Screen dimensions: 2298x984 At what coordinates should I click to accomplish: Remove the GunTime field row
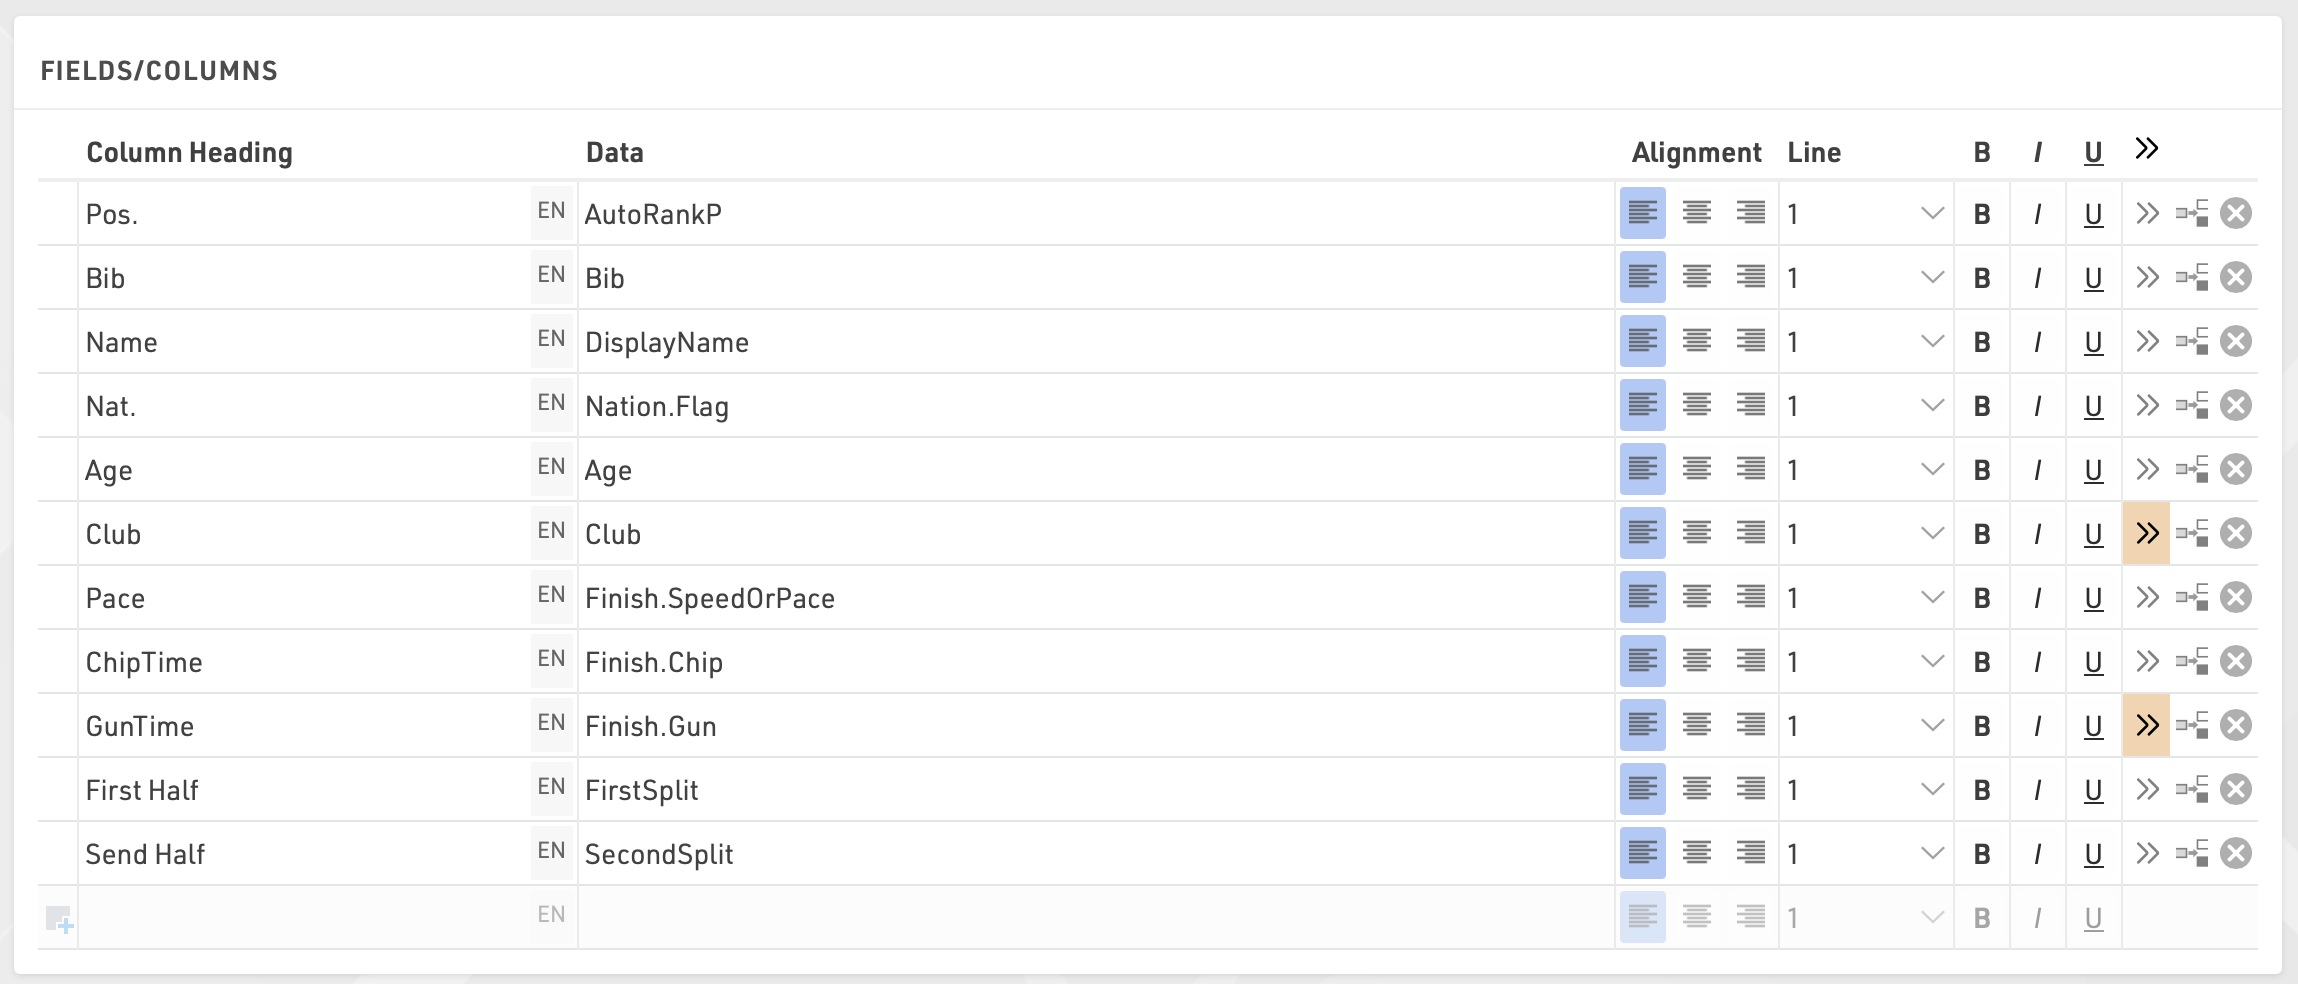click(x=2236, y=725)
